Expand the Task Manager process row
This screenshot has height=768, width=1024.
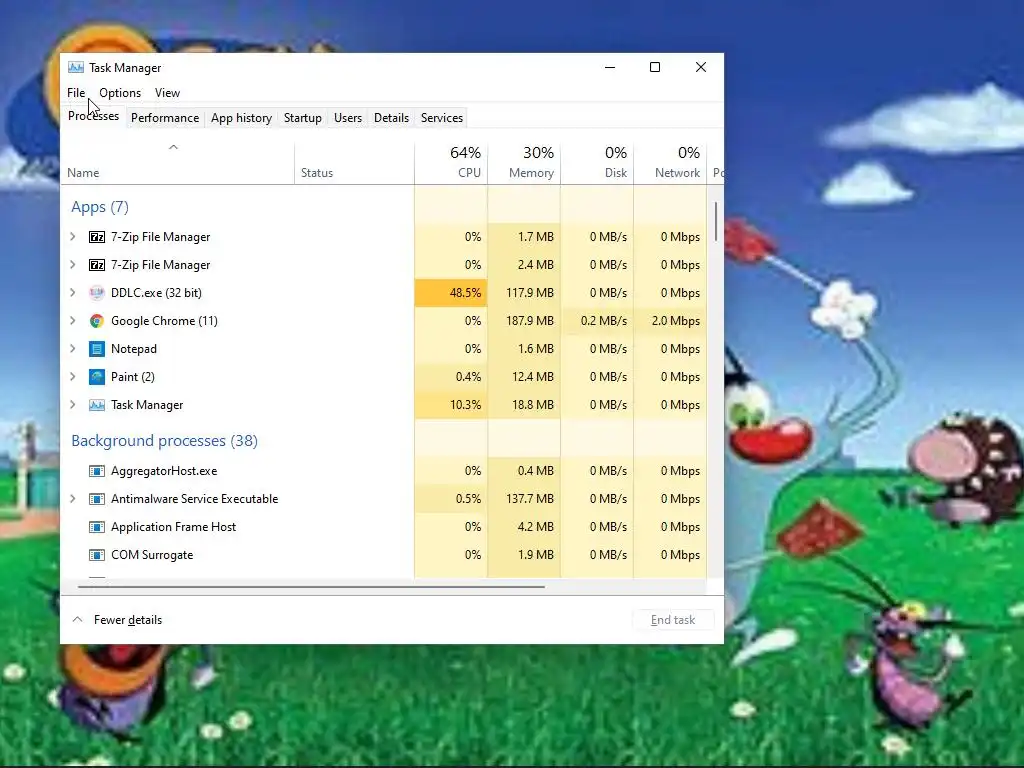[x=73, y=405]
